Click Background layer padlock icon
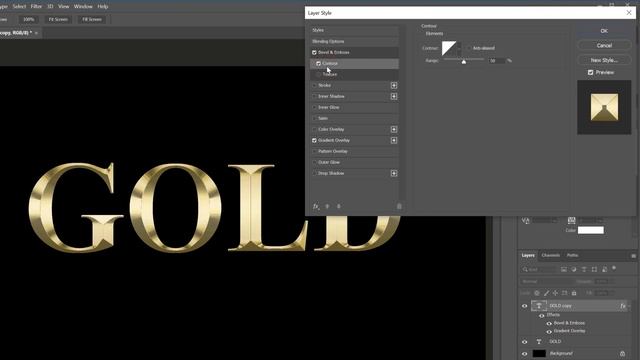 click(622, 353)
